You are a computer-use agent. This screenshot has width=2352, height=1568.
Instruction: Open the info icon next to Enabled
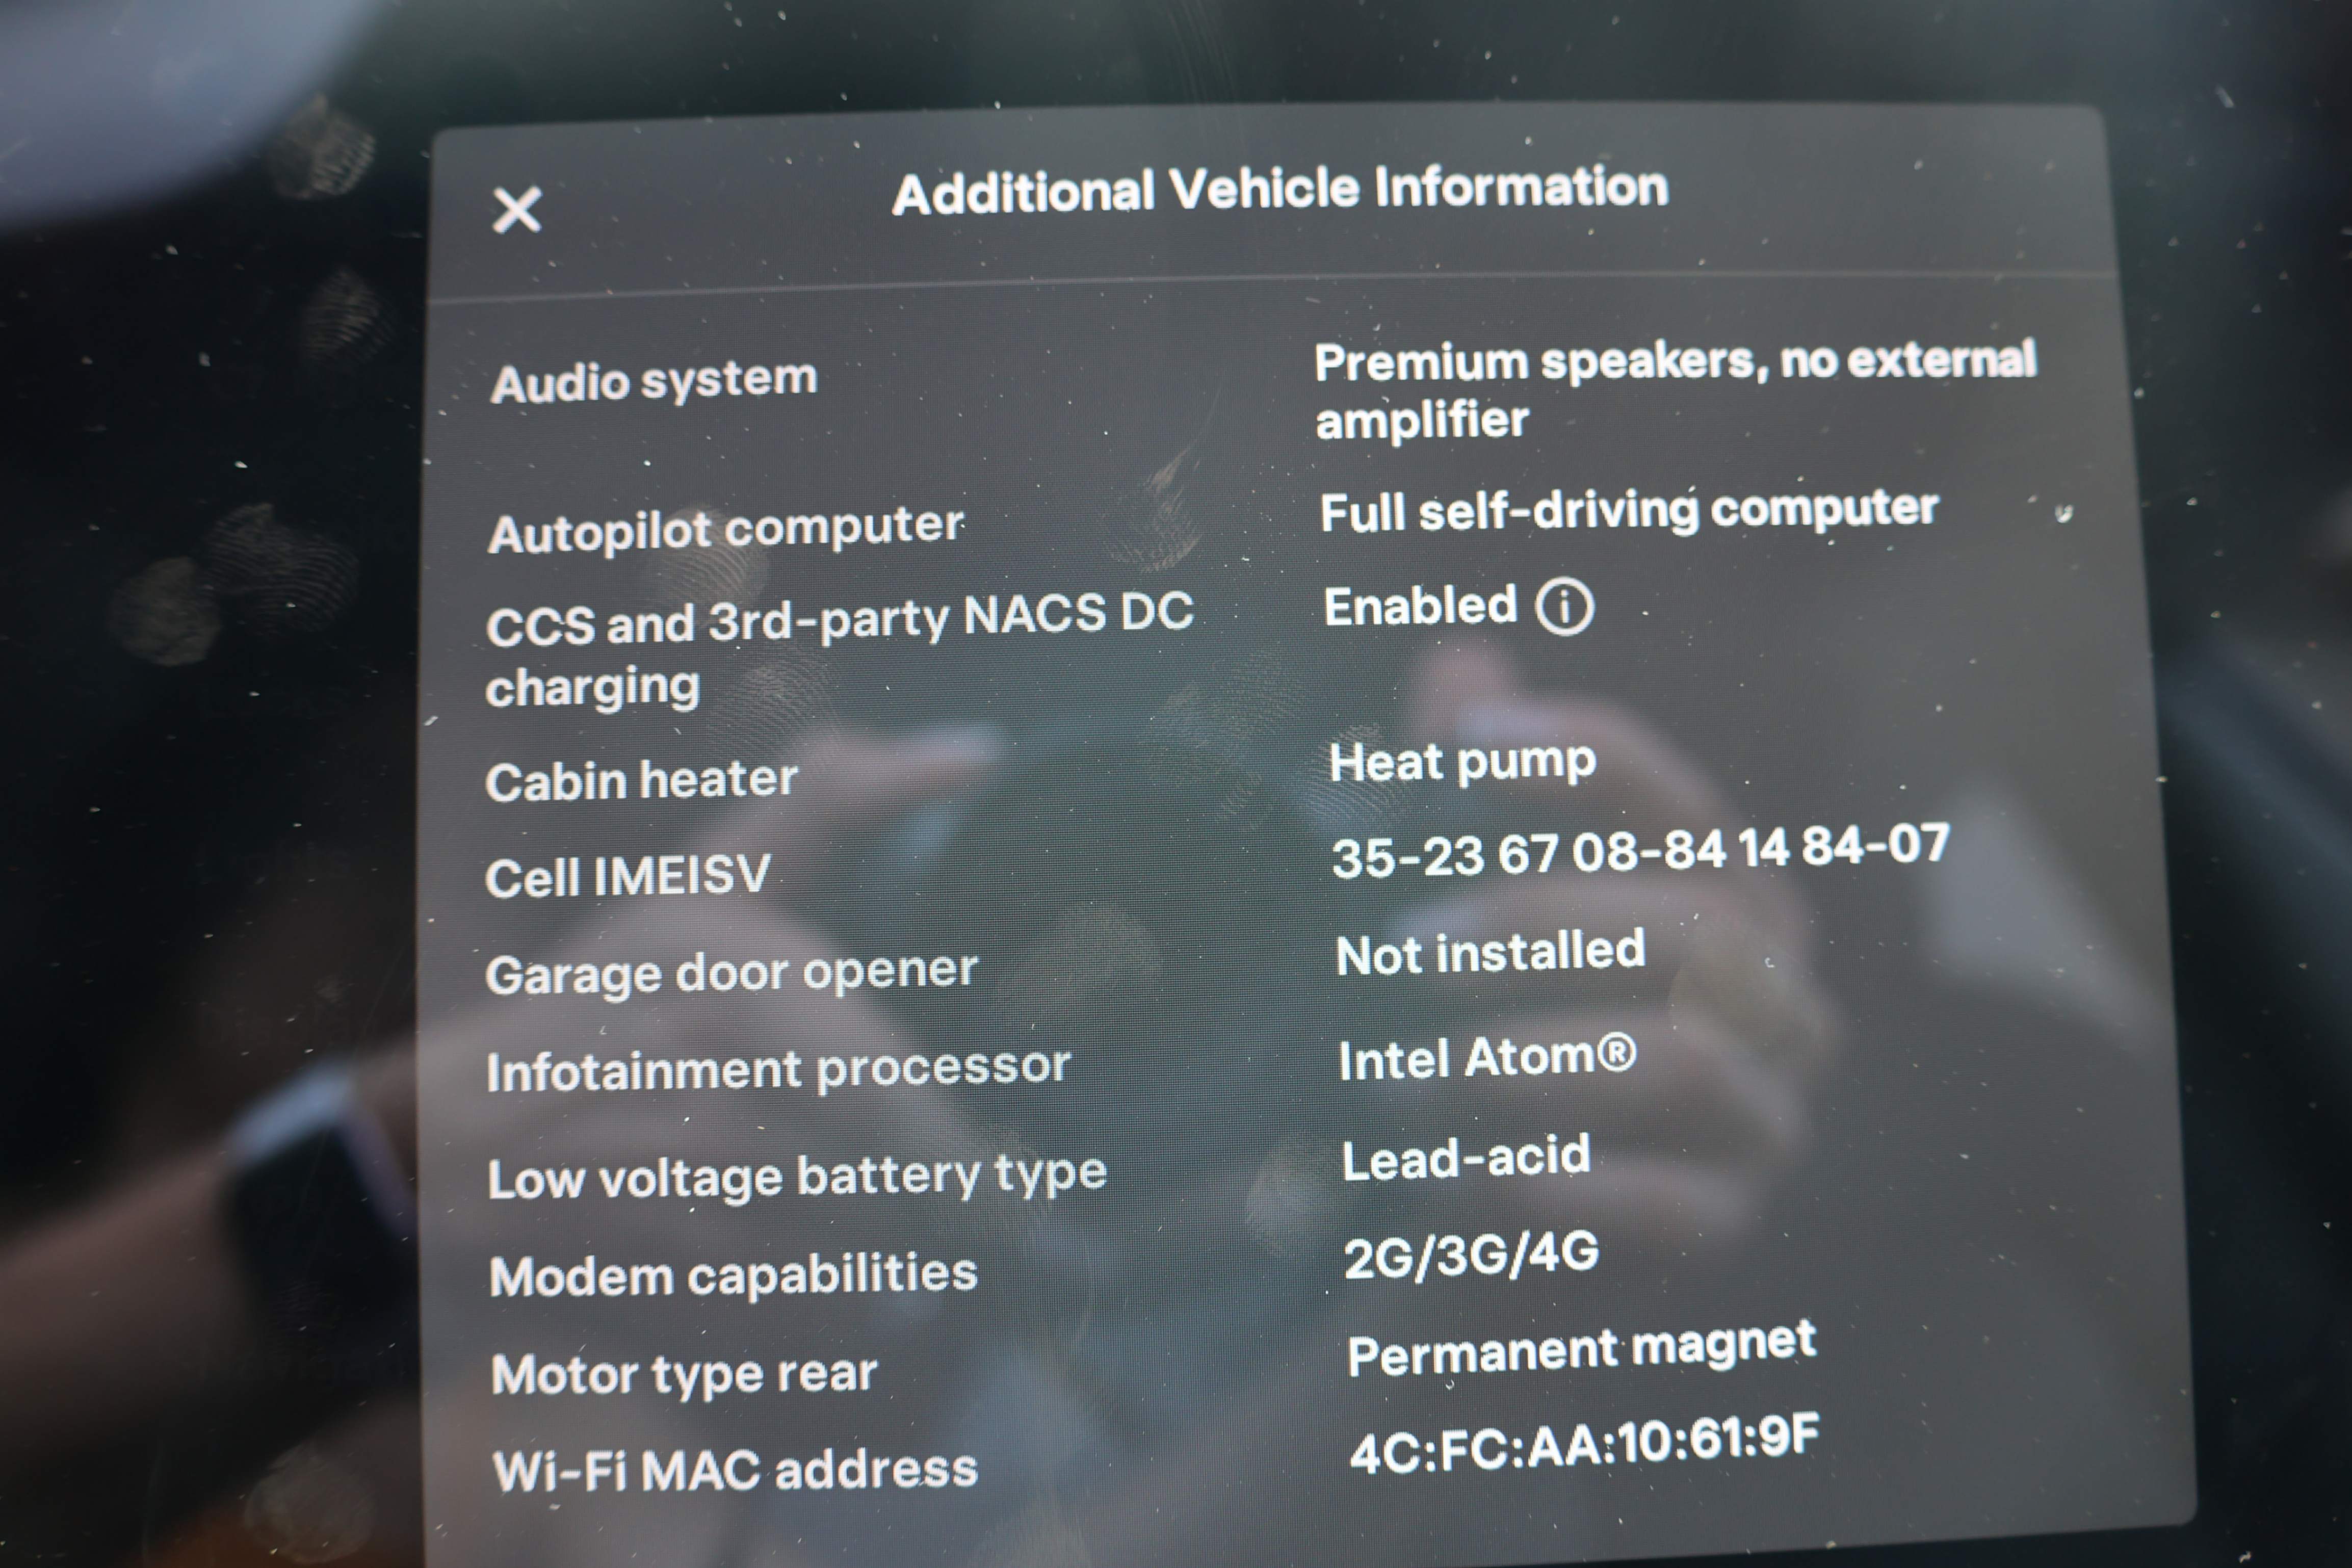1564,606
